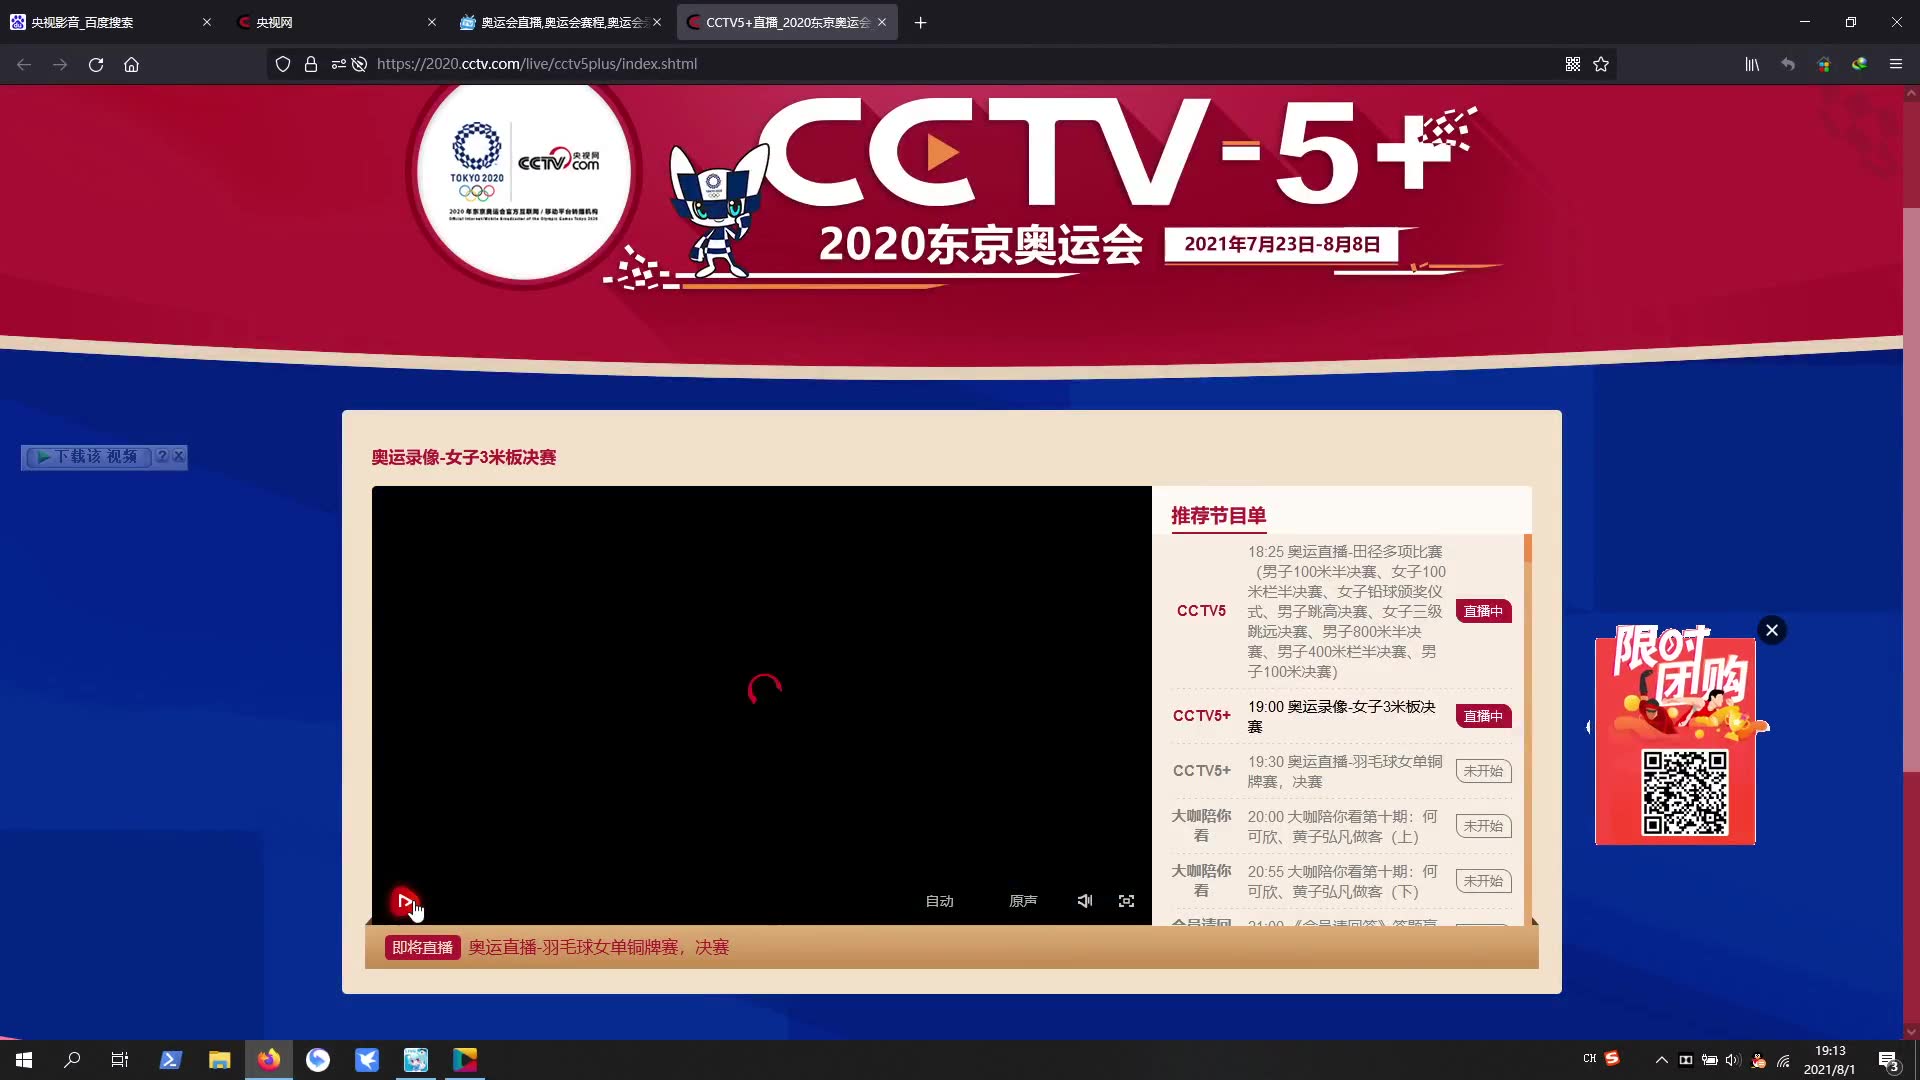Click the URL address bar
This screenshot has width=1920, height=1080.
pyautogui.click(x=940, y=64)
